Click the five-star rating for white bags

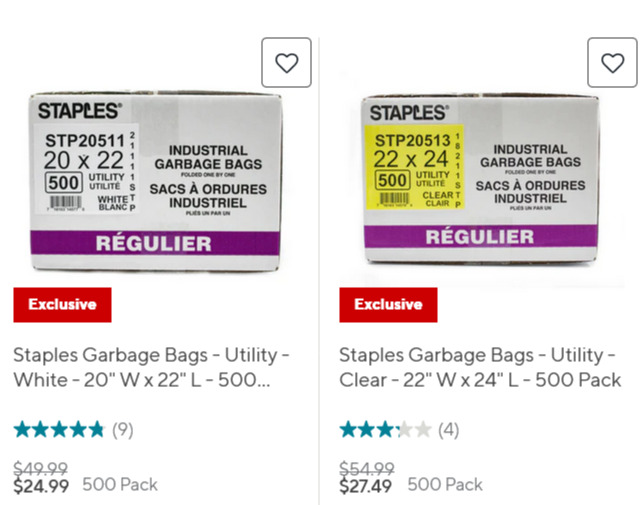click(x=58, y=430)
